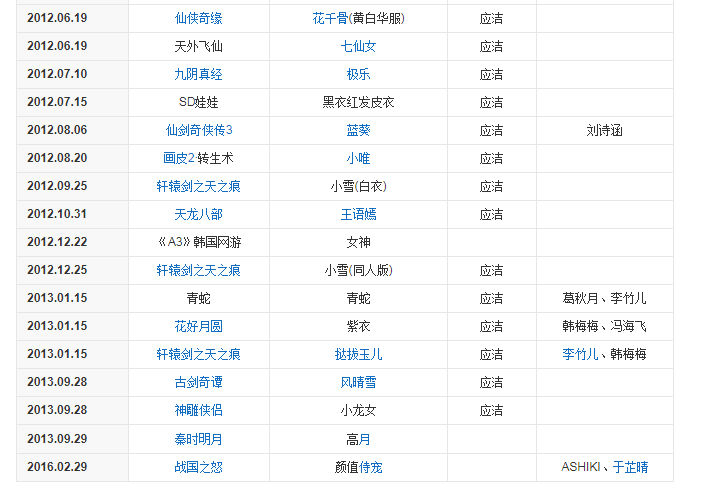The width and height of the screenshot is (706, 504).
Task: Click the 极乐 link
Action: [358, 74]
